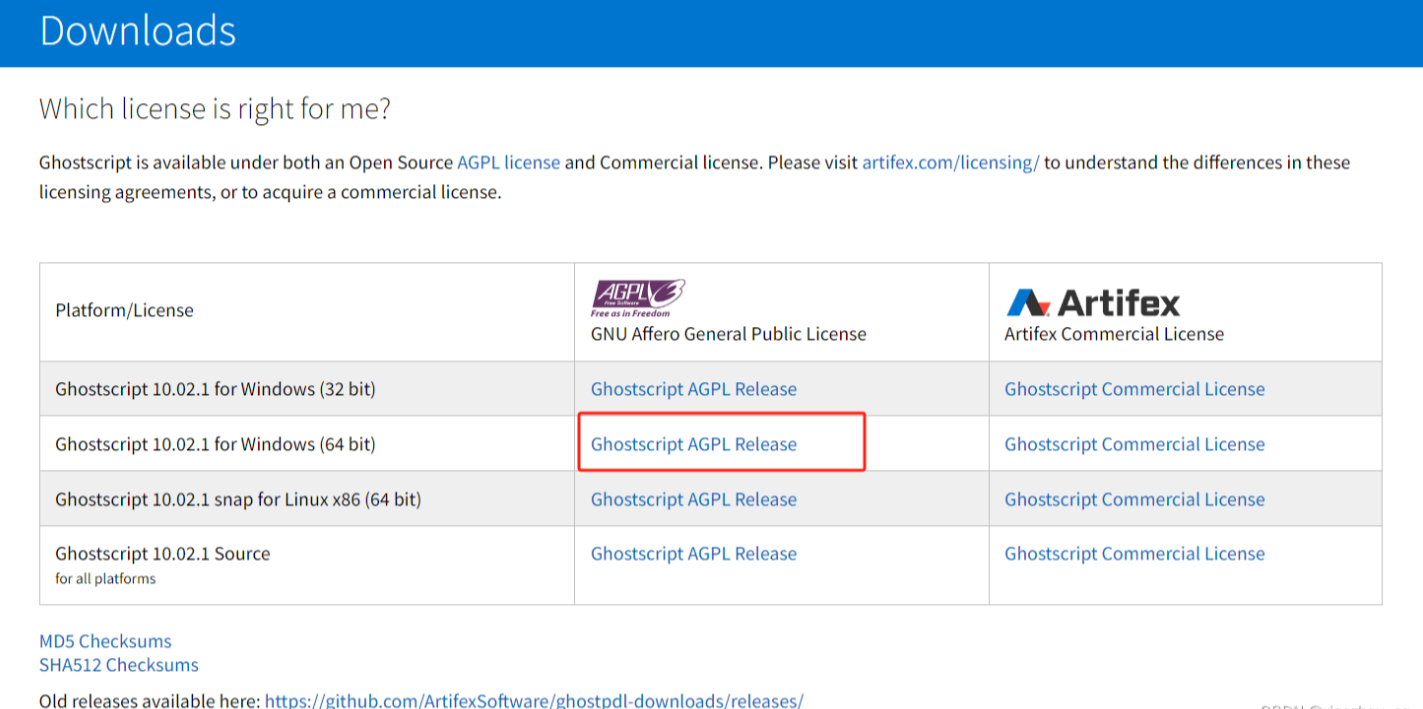Viewport: 1423px width, 709px height.
Task: Open the SHA512 Checksums link
Action: pos(118,665)
